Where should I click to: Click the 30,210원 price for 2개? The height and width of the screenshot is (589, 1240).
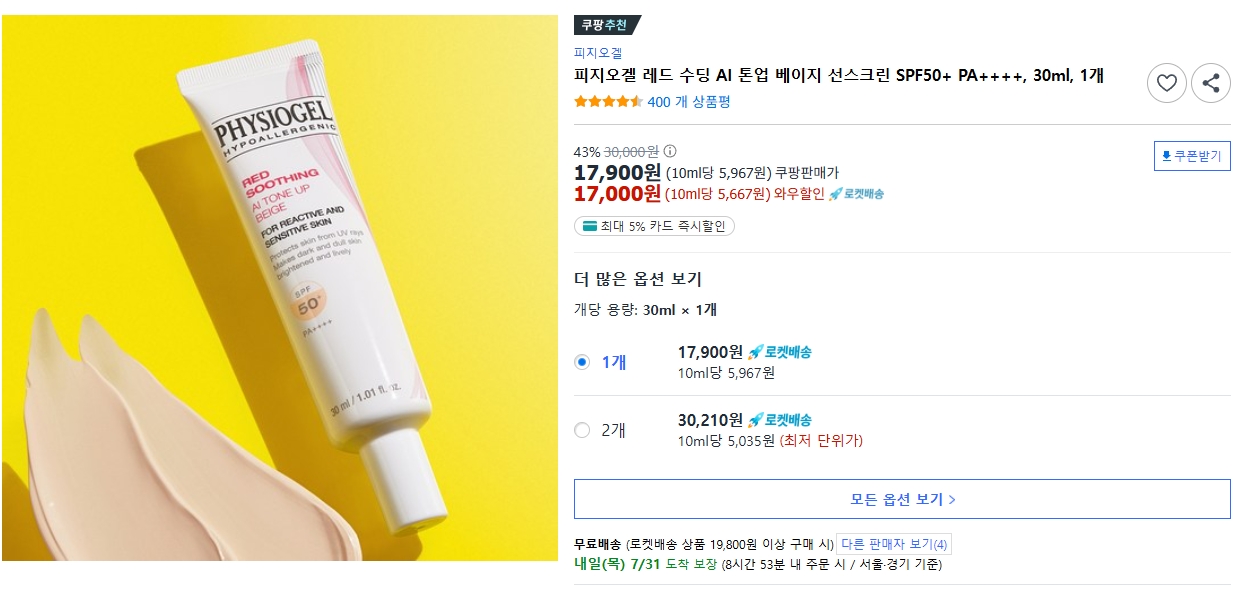(x=710, y=420)
